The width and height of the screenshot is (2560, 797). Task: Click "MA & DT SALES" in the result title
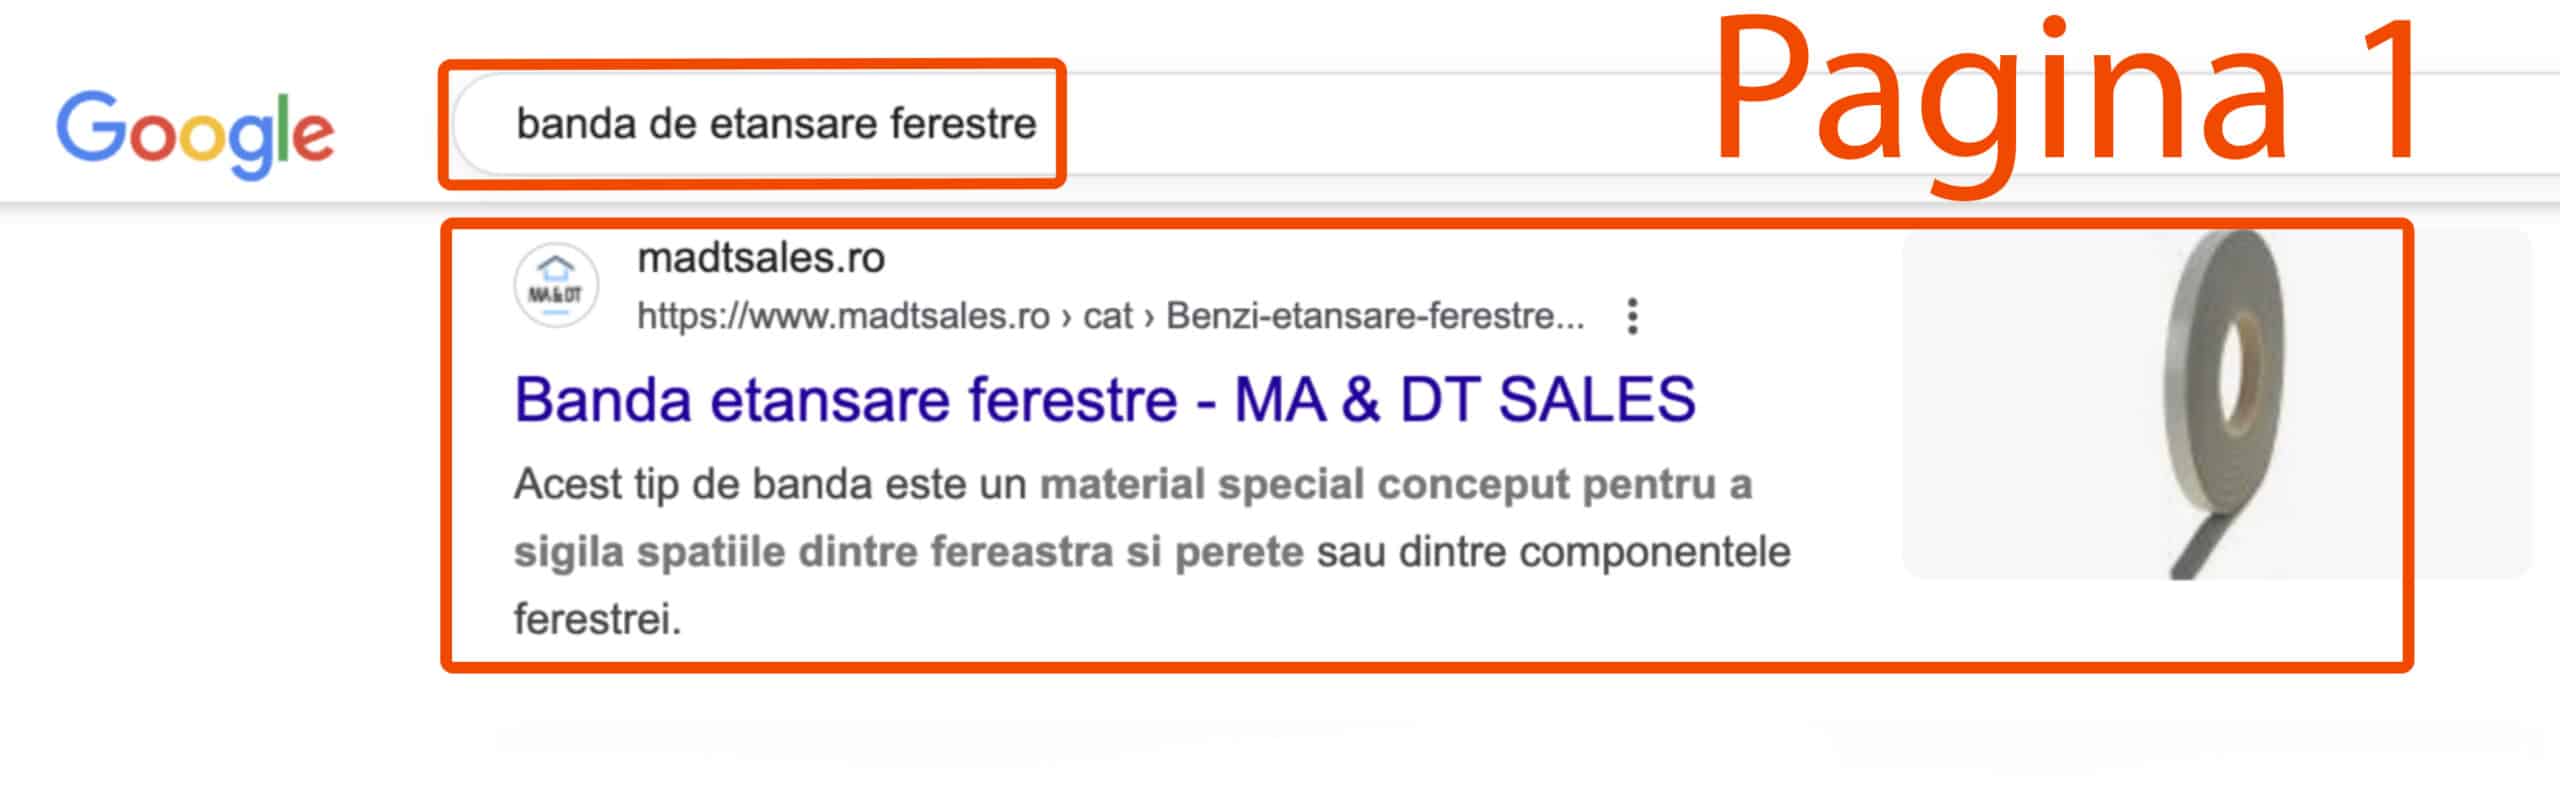(x=1465, y=400)
